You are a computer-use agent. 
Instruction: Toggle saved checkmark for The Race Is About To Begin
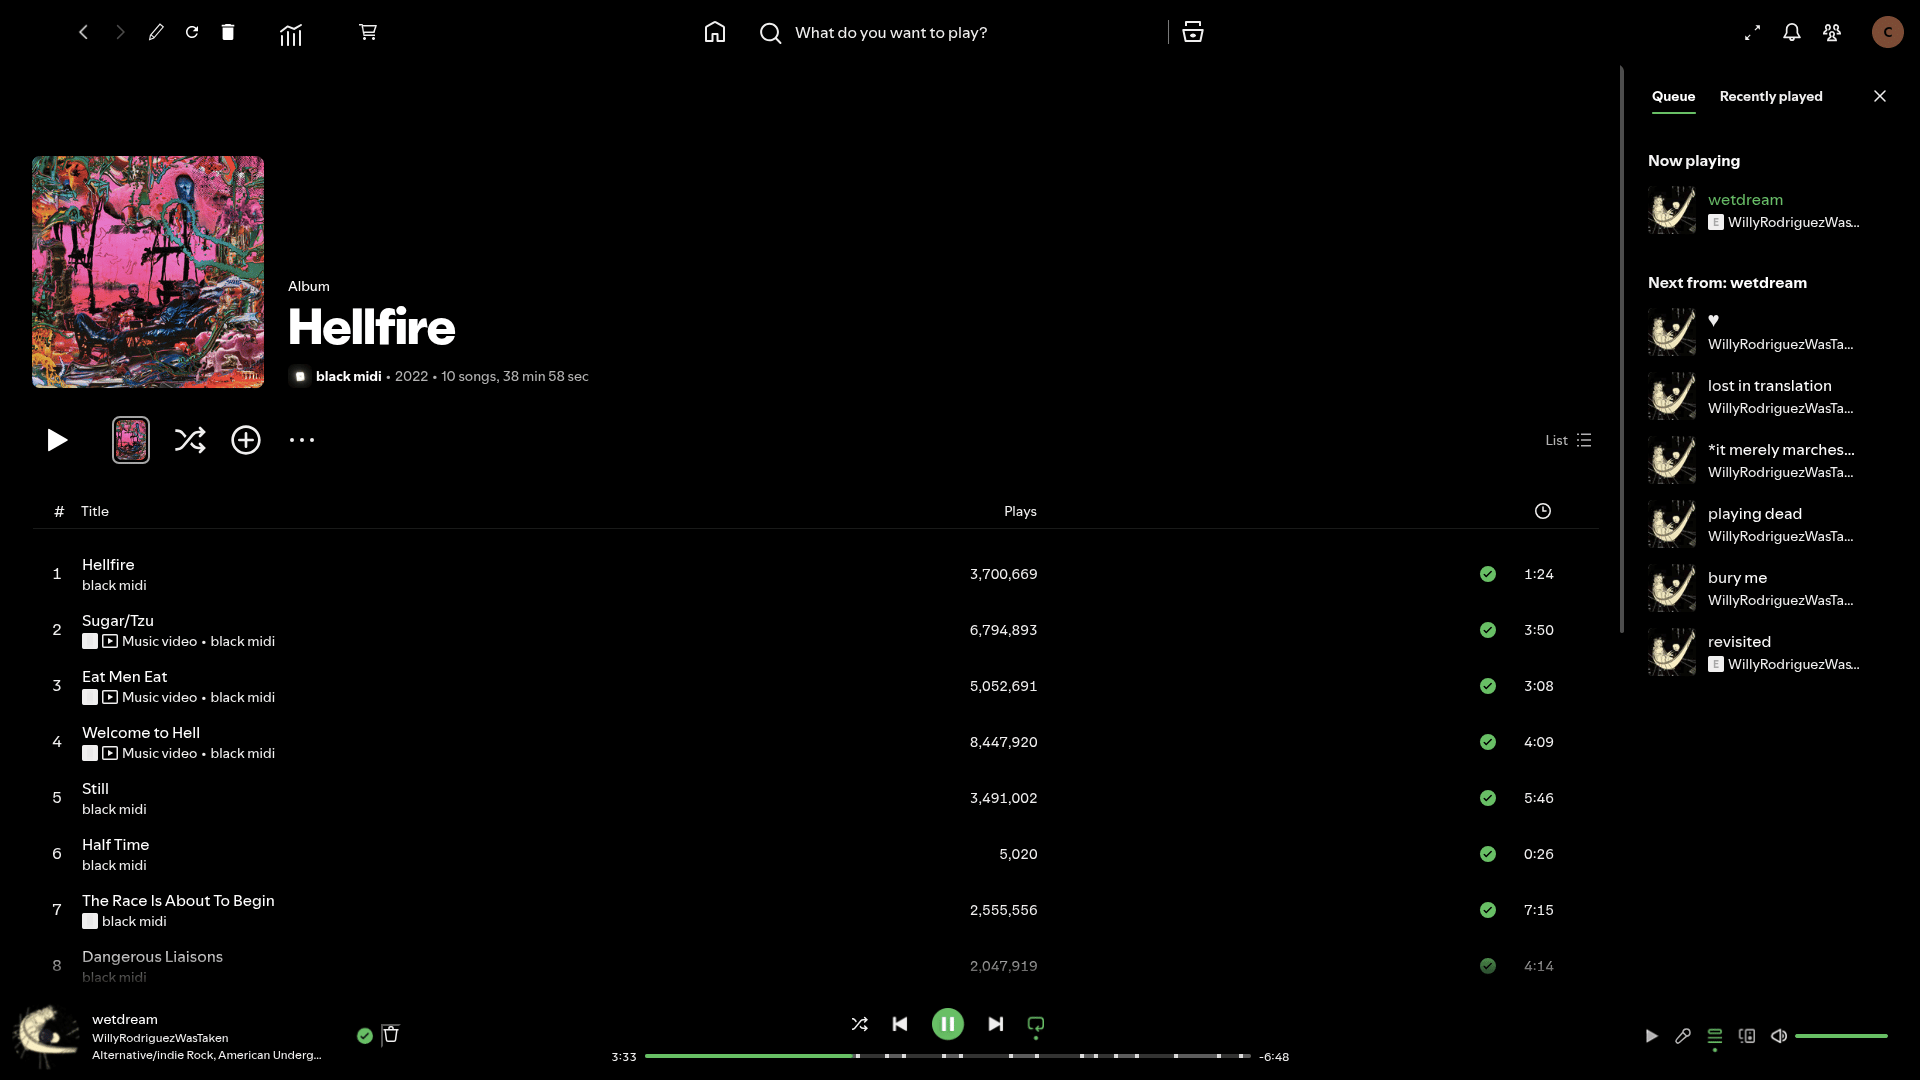point(1488,910)
